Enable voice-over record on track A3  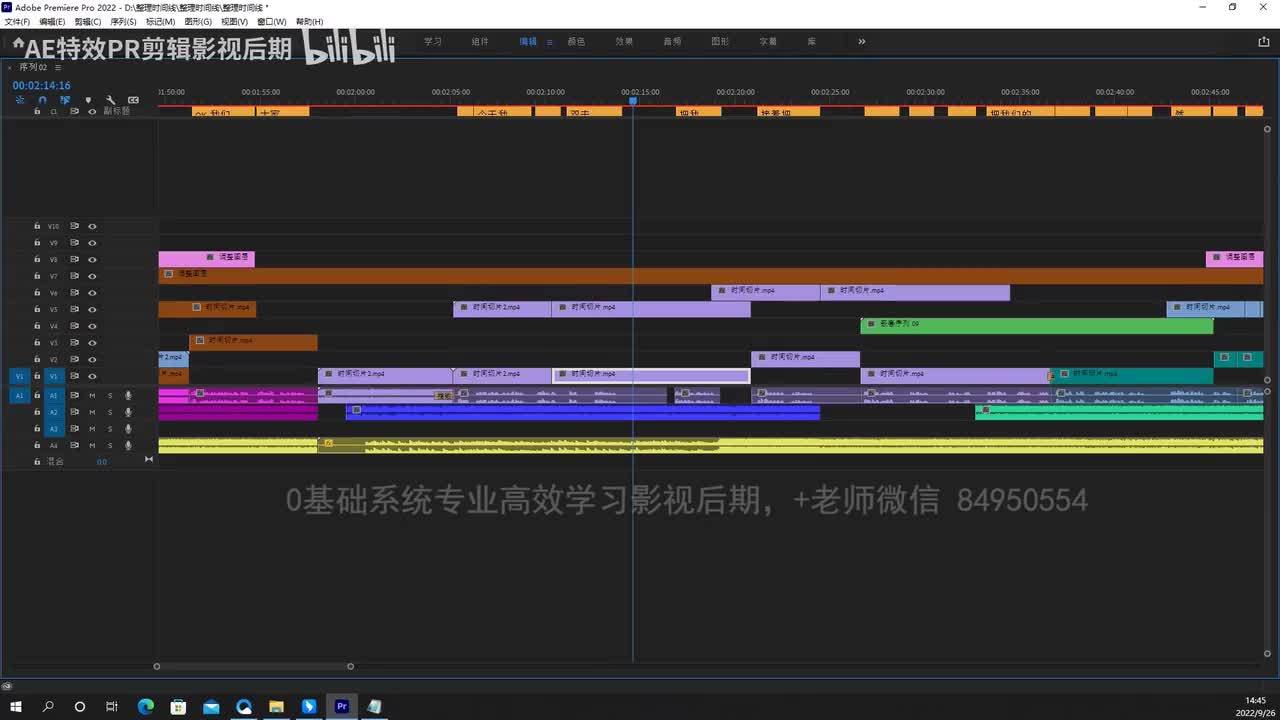pos(128,429)
